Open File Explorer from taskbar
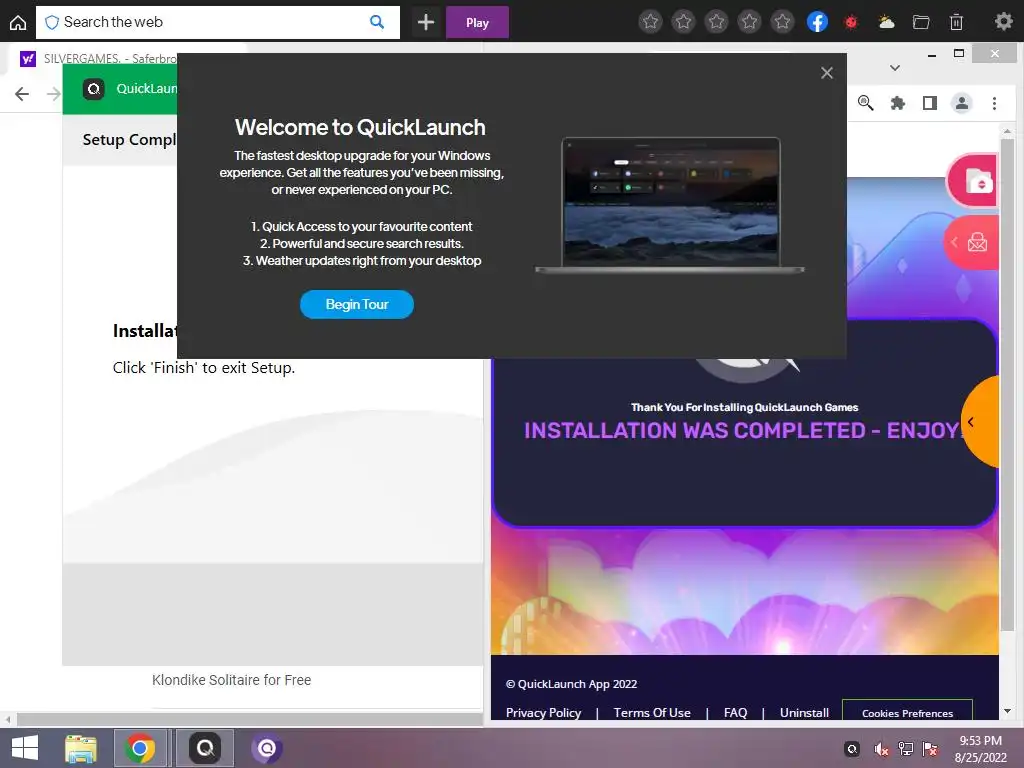 (81, 748)
